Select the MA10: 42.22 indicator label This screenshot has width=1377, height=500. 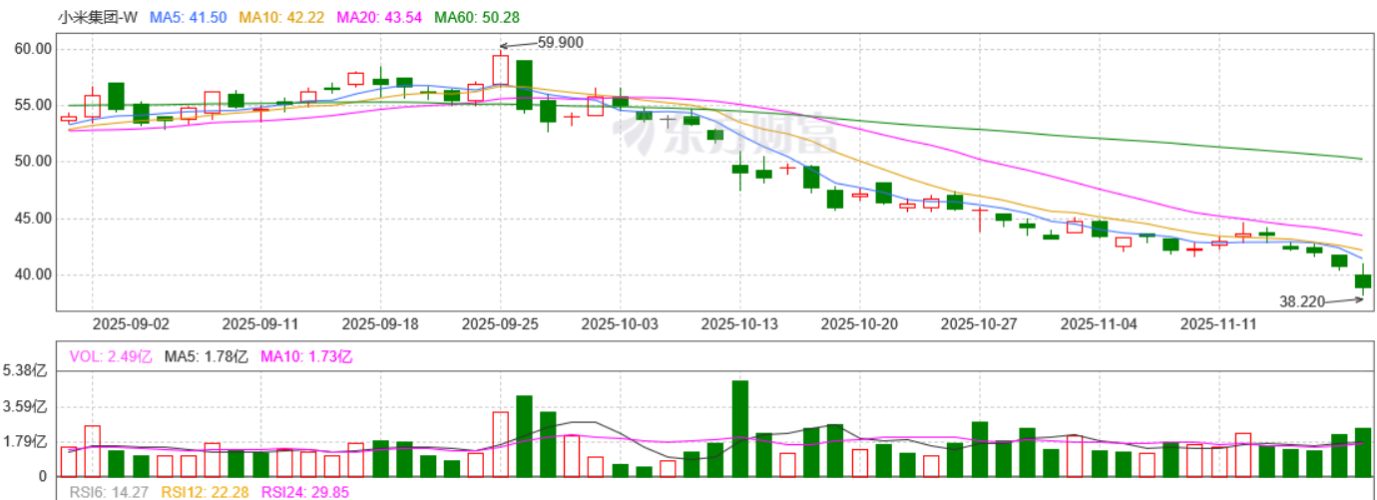284,17
